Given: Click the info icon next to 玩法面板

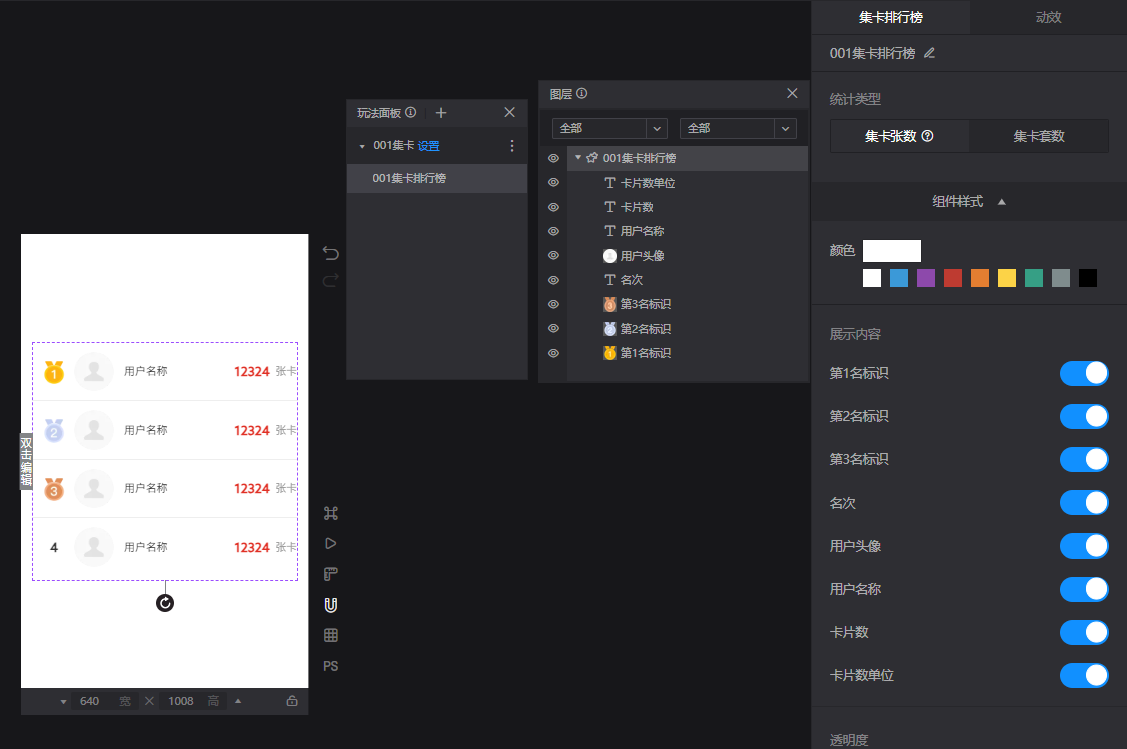Looking at the screenshot, I should pyautogui.click(x=410, y=112).
